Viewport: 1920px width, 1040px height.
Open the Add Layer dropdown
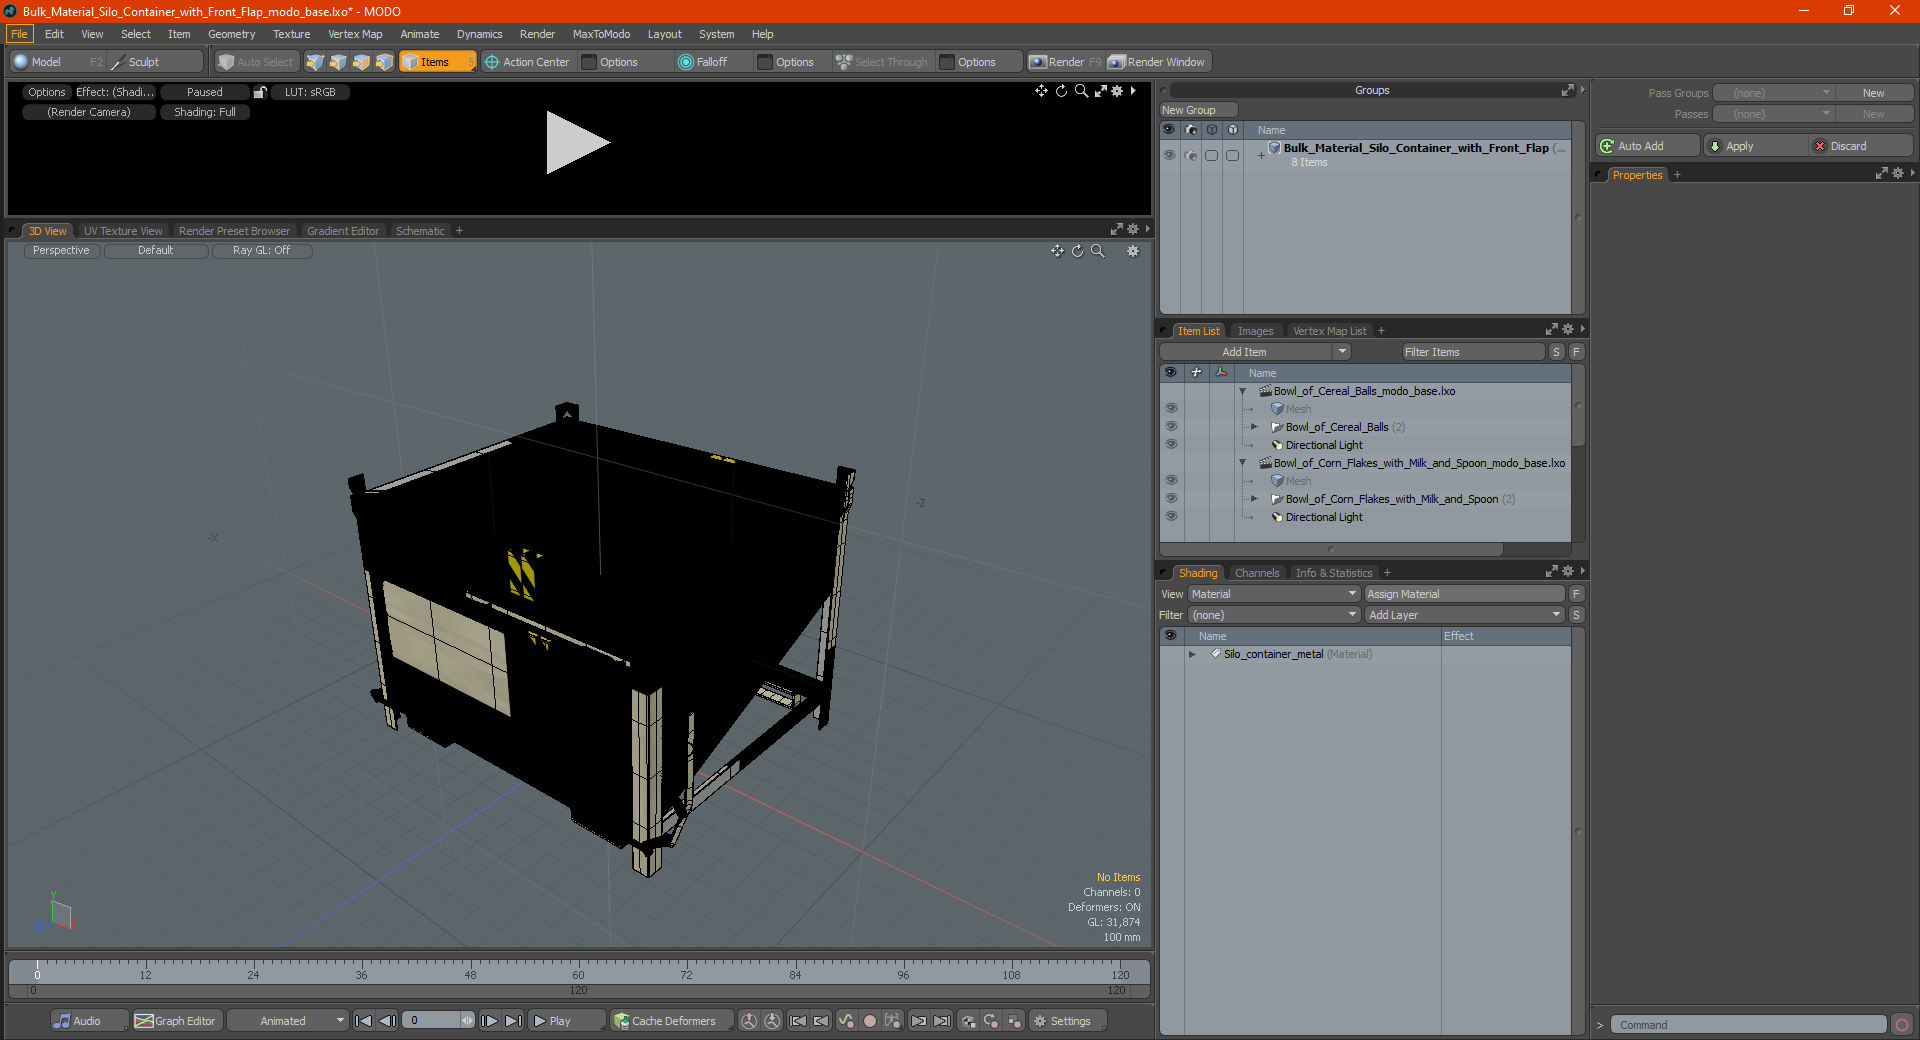click(1464, 615)
